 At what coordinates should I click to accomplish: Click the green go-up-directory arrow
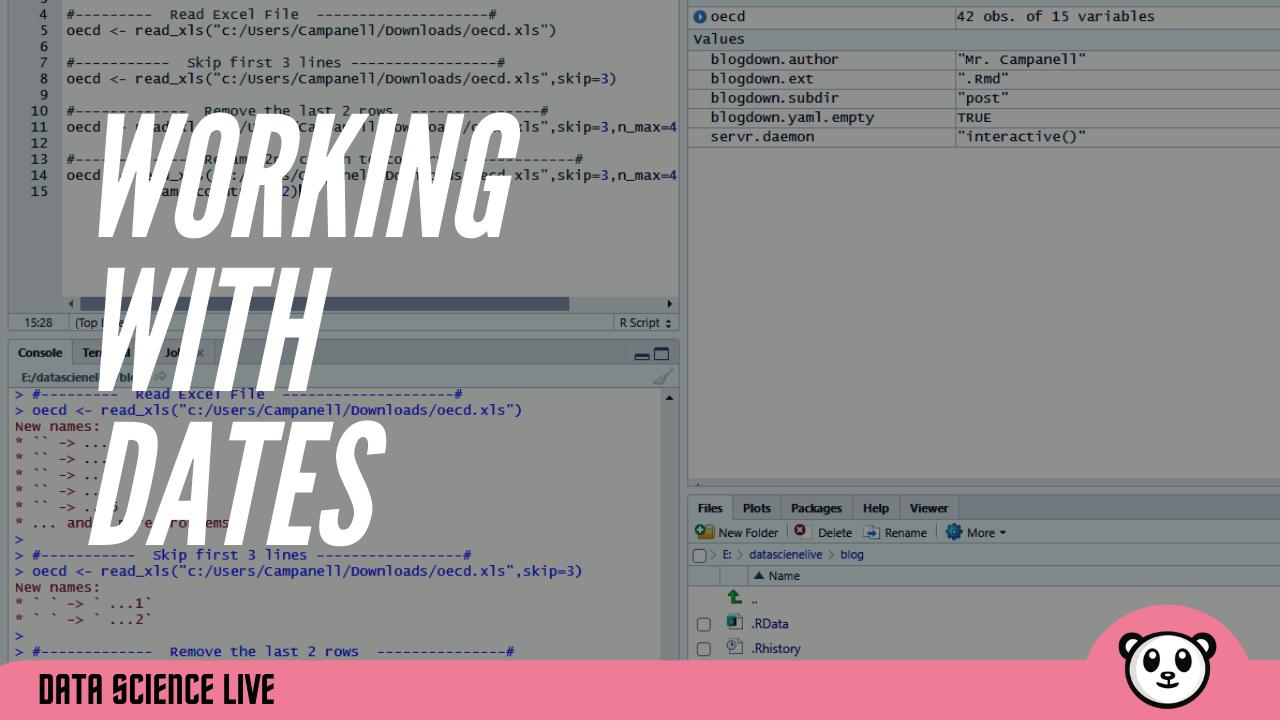(735, 597)
